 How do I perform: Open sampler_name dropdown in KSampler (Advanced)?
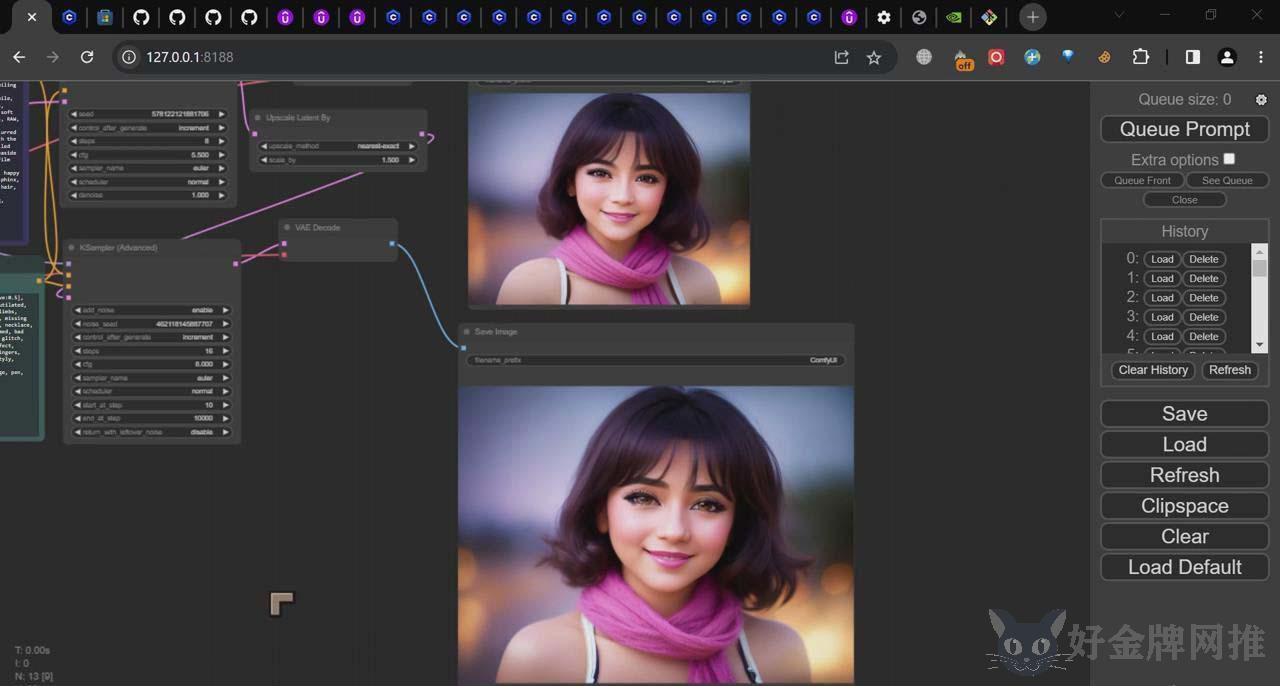(150, 378)
